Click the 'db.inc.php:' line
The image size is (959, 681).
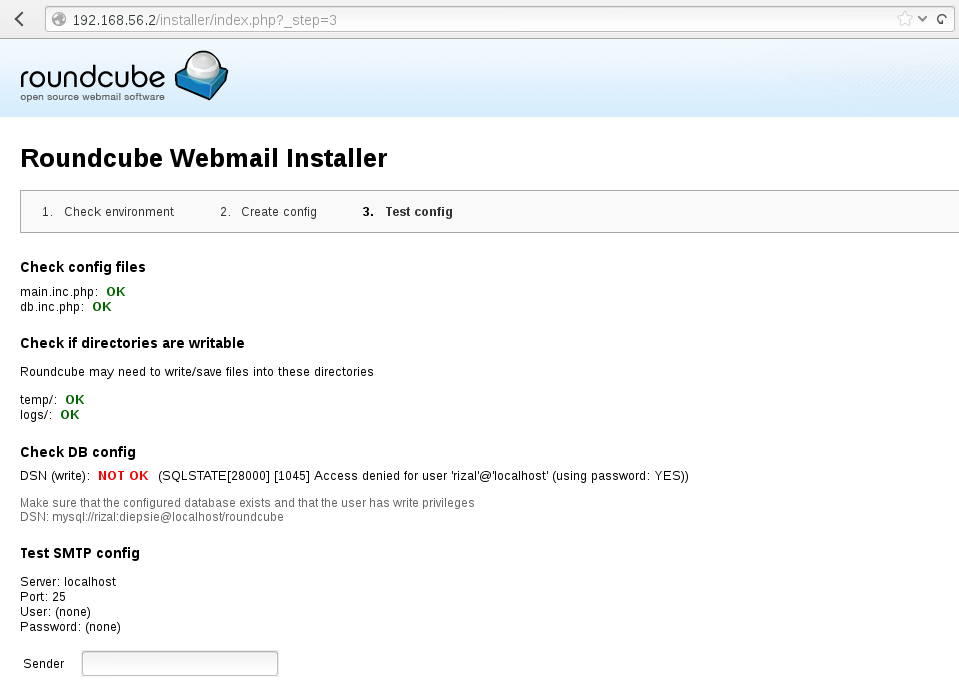pos(66,307)
